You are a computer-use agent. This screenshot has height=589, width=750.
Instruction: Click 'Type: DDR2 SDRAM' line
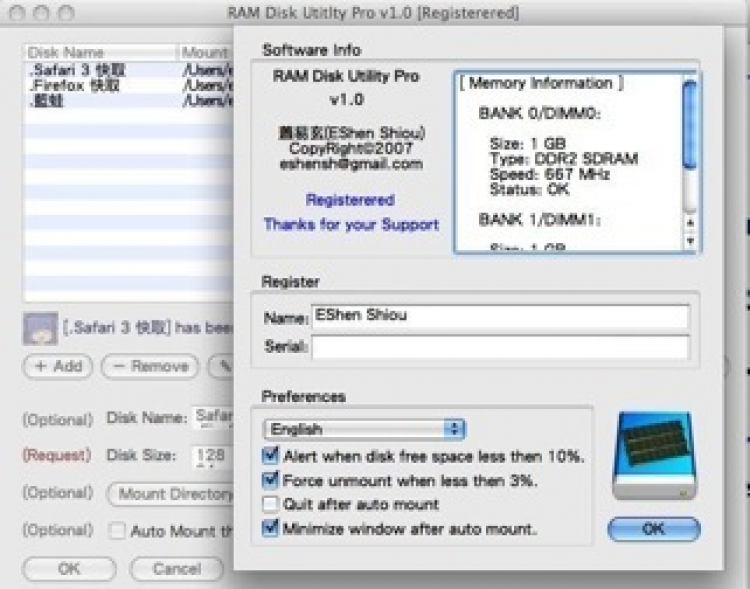[564, 159]
